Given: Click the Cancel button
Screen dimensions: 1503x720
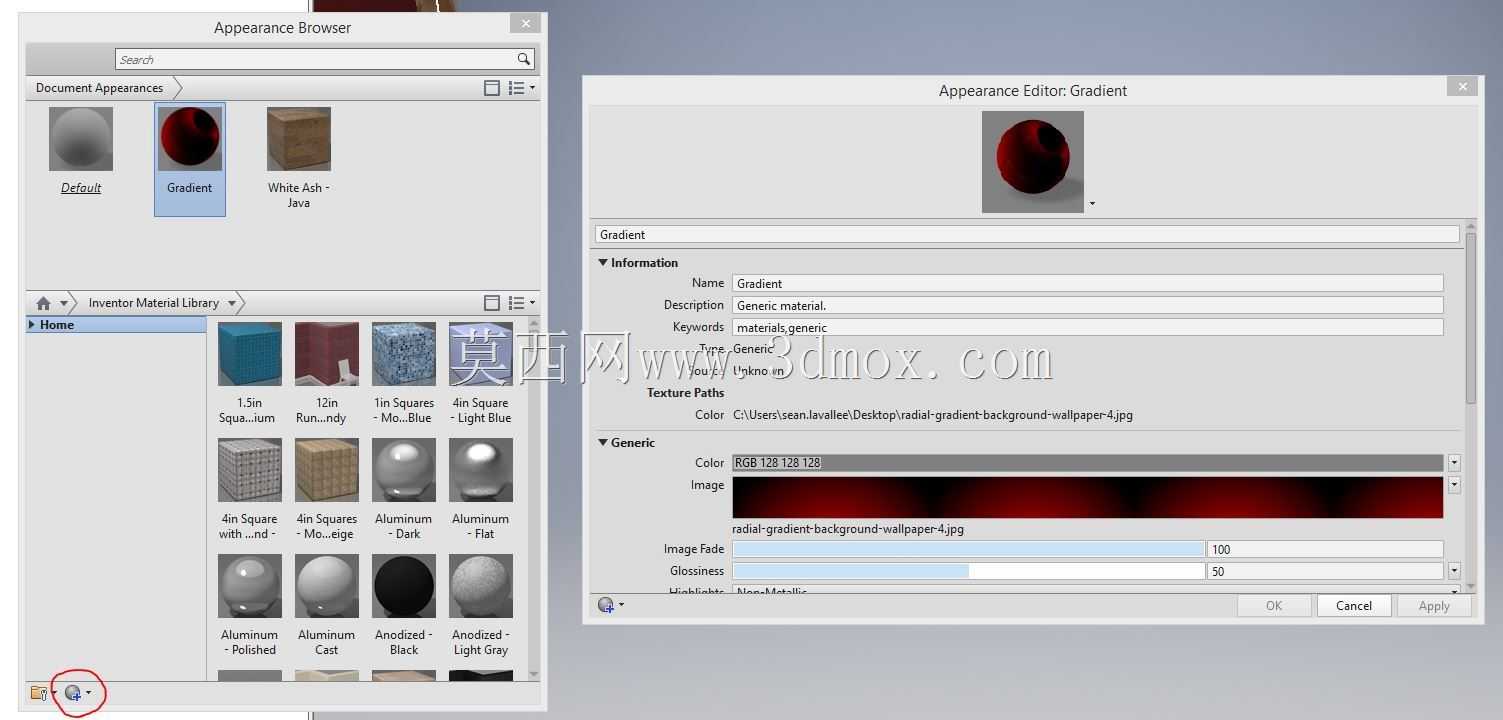Looking at the screenshot, I should pyautogui.click(x=1354, y=606).
